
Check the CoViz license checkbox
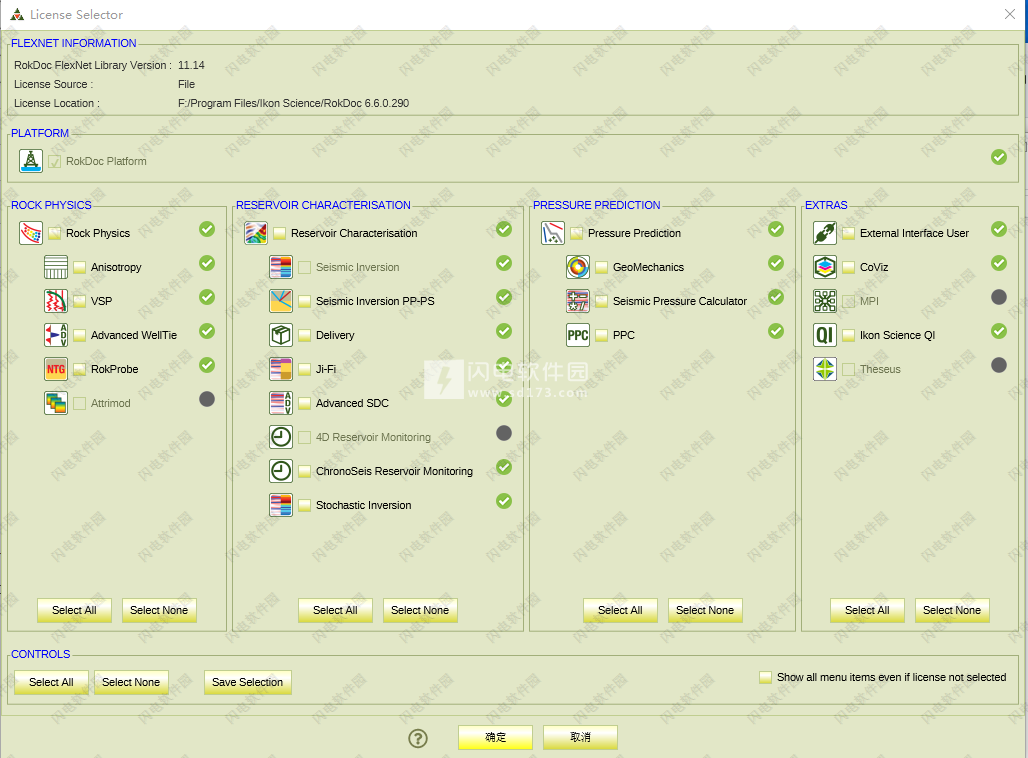(848, 268)
